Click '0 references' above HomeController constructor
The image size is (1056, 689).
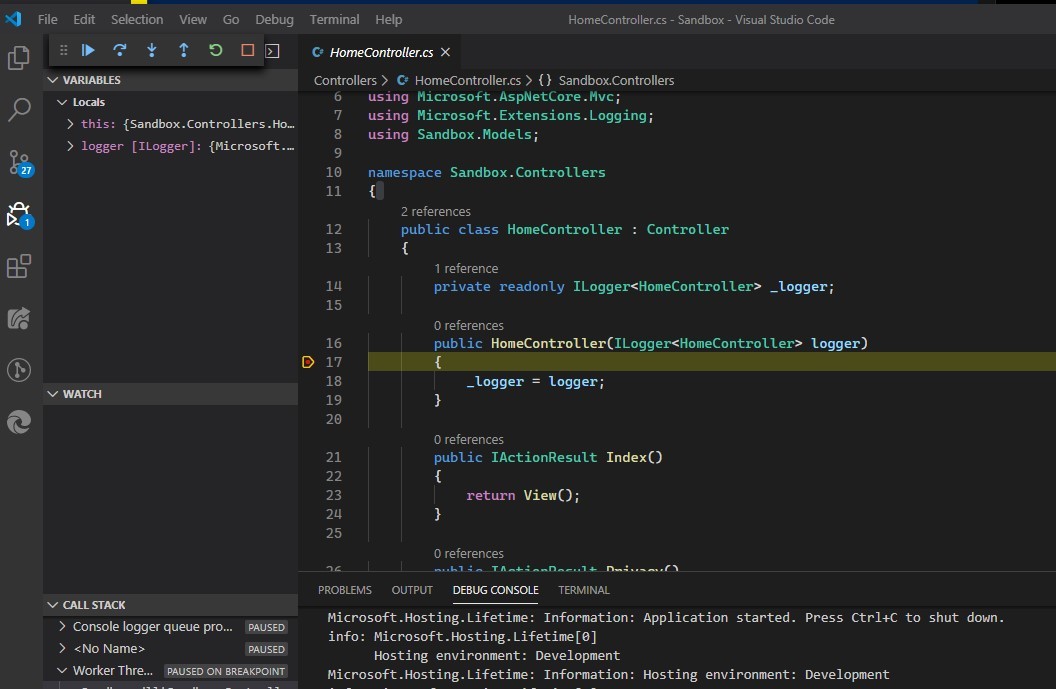point(469,325)
